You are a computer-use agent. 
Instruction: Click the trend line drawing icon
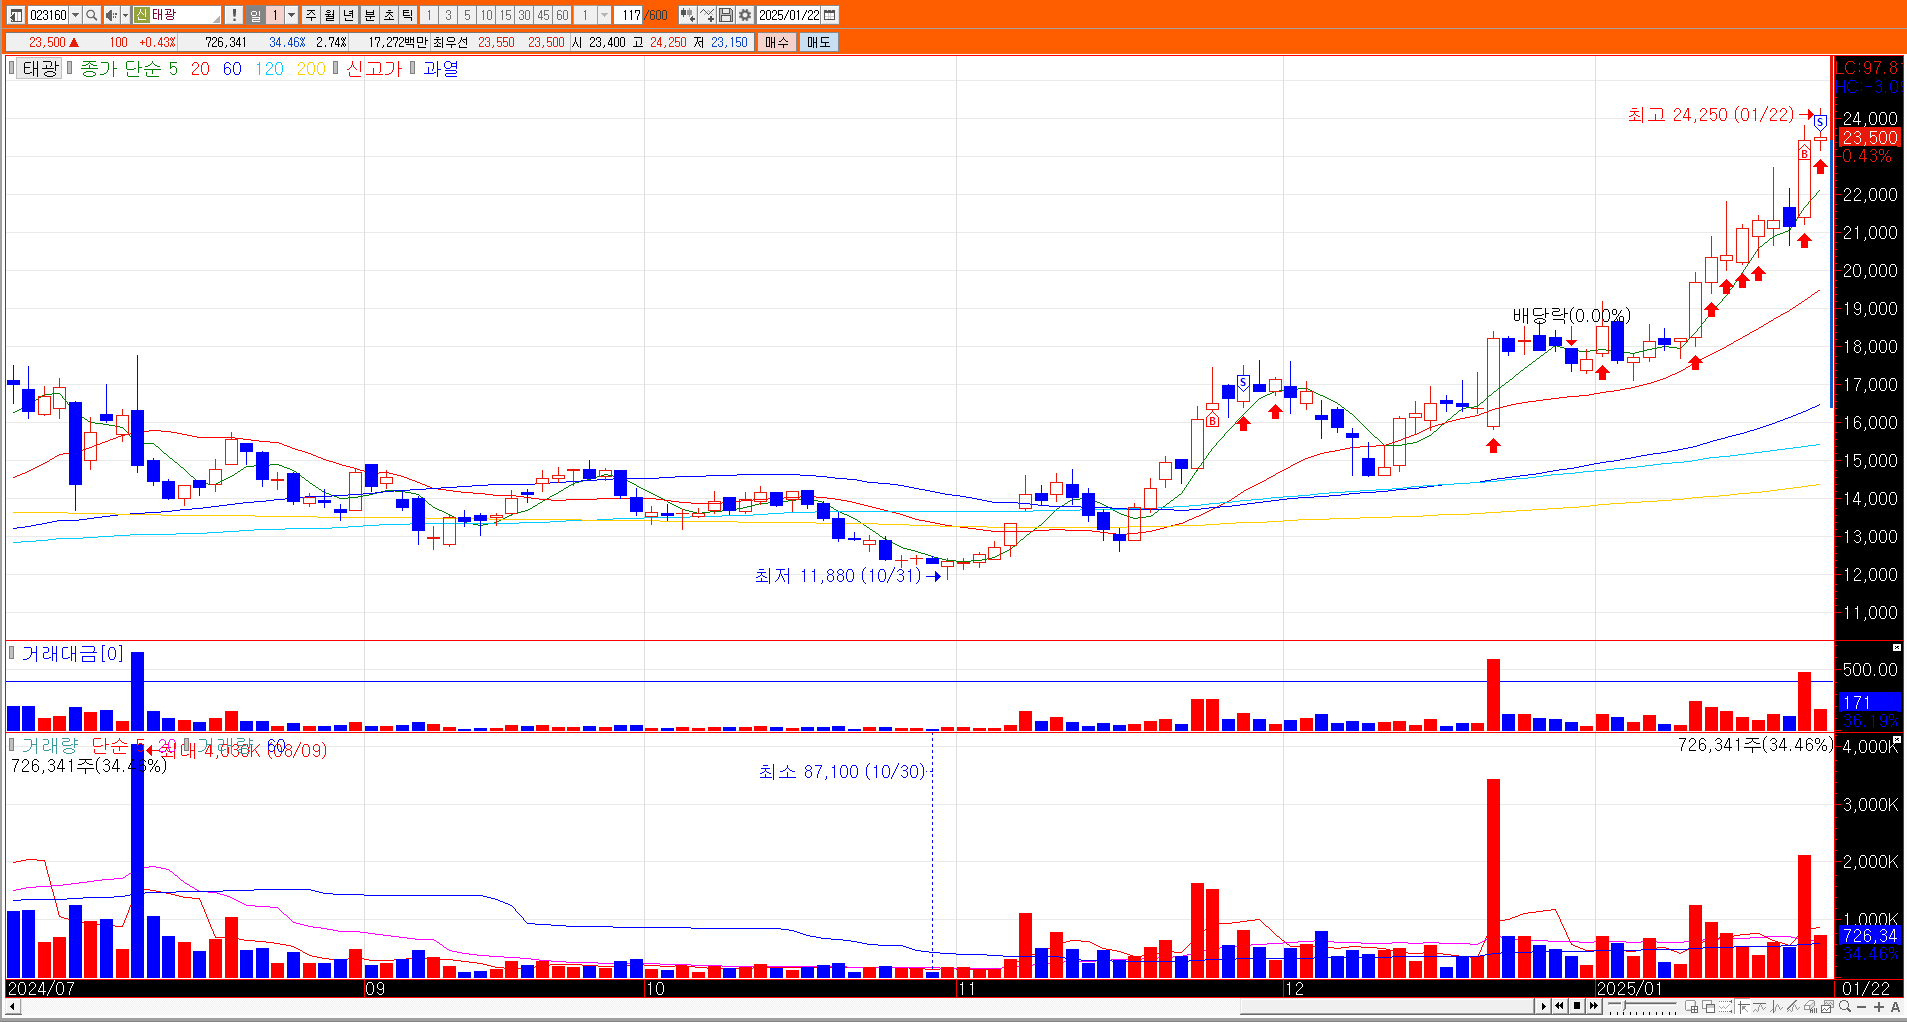(1794, 1007)
